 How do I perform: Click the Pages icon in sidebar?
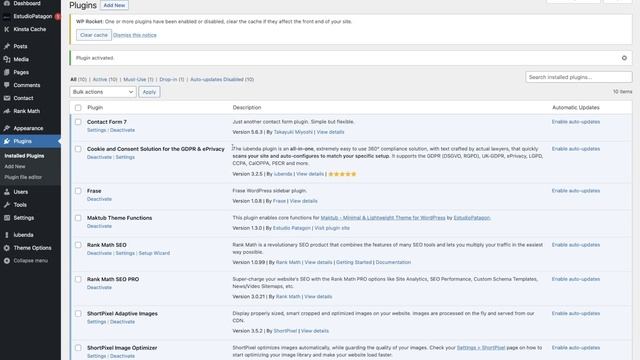pyautogui.click(x=7, y=72)
